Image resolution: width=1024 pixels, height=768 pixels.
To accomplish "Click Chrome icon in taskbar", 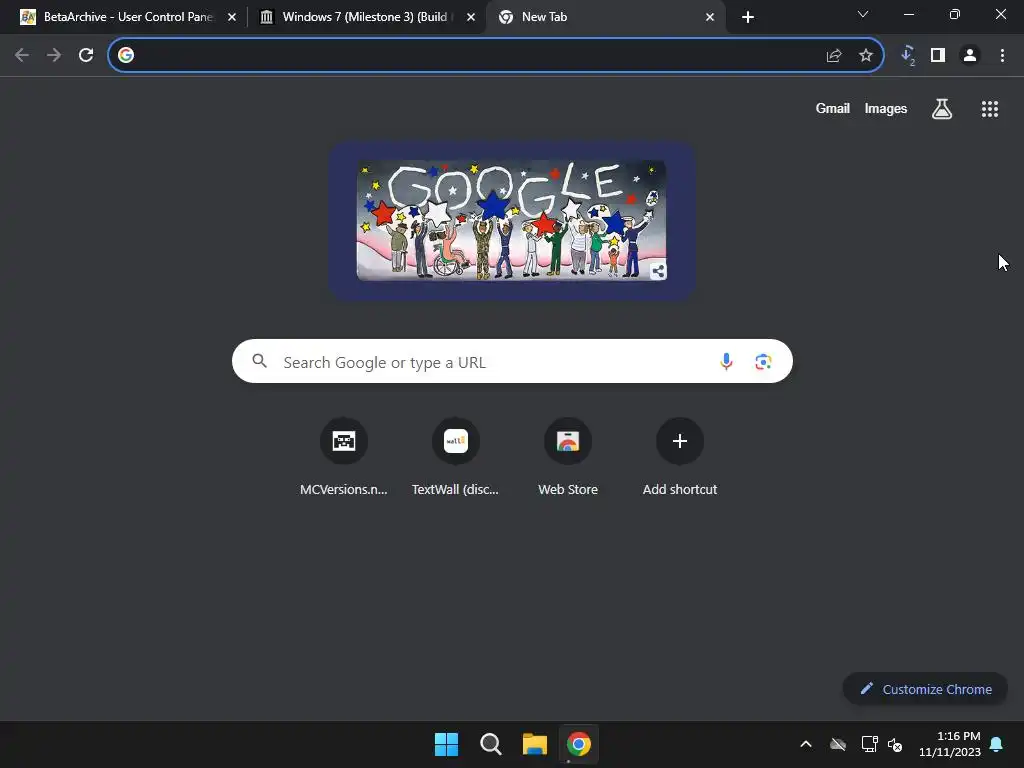I will [x=579, y=744].
